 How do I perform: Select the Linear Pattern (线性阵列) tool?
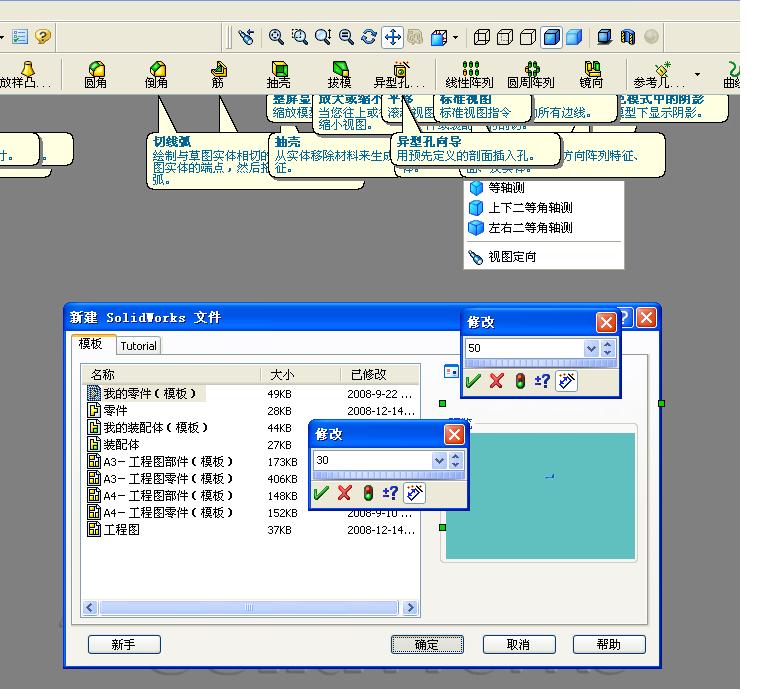point(469,75)
